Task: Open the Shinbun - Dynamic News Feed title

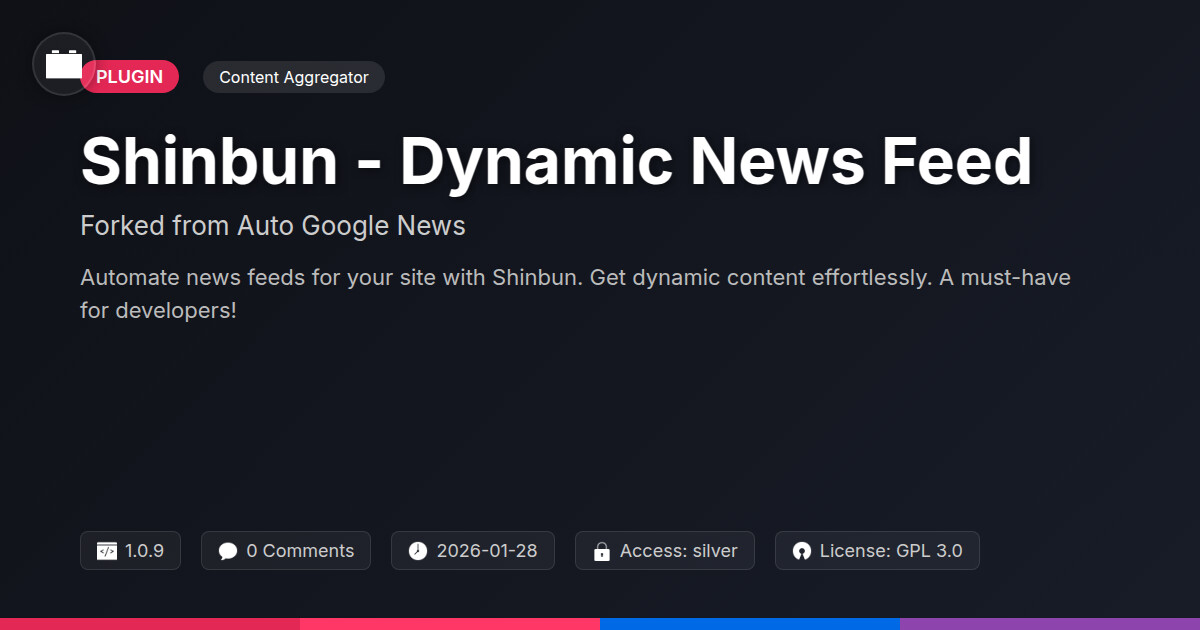Action: pos(556,162)
